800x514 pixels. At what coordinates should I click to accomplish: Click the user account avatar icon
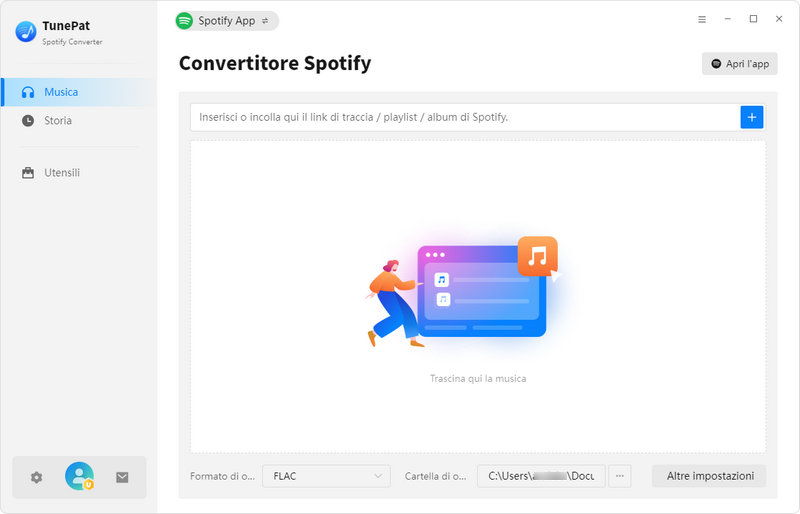tap(80, 476)
